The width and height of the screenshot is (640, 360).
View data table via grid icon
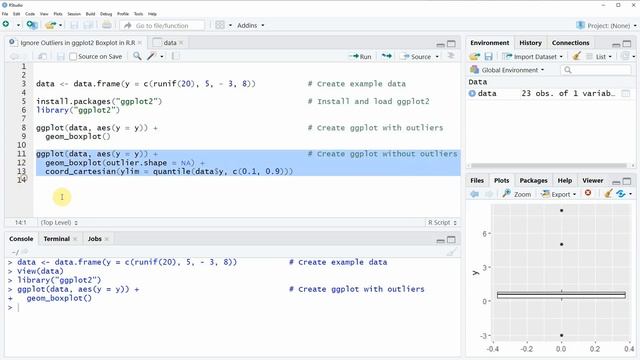[625, 93]
